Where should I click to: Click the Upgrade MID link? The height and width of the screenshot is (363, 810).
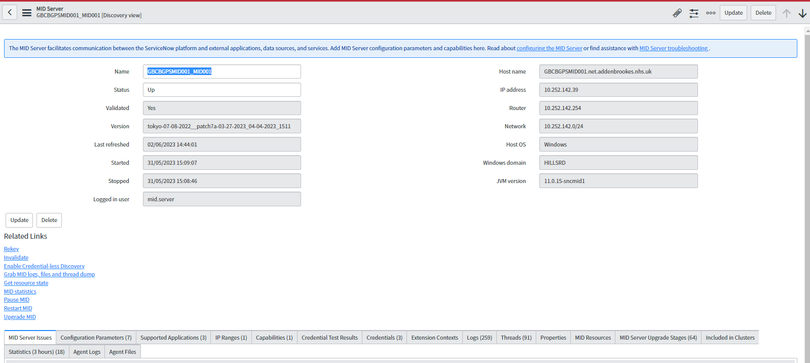coord(20,317)
